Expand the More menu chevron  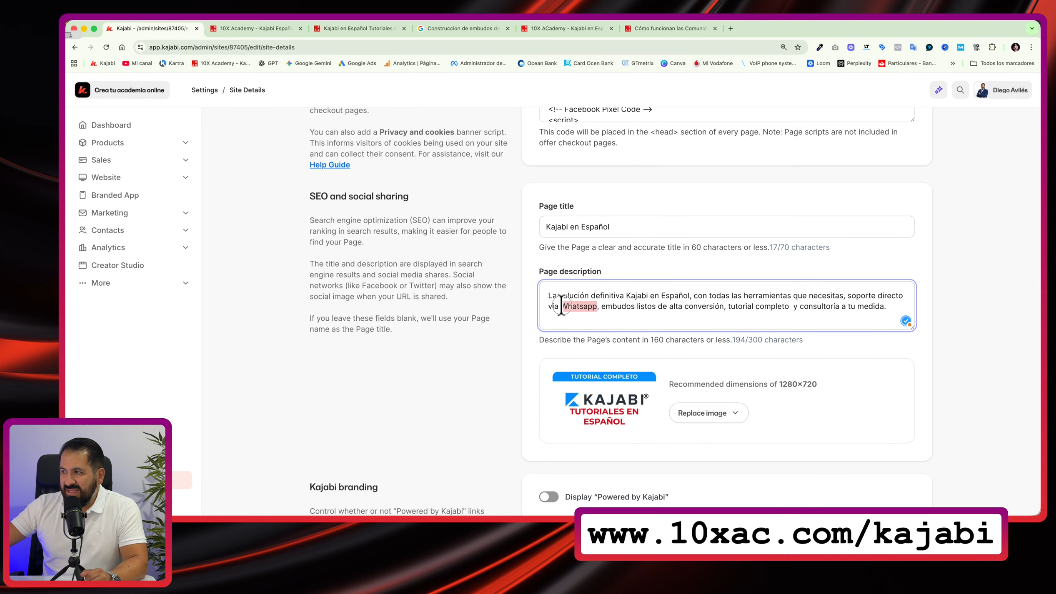pos(185,283)
